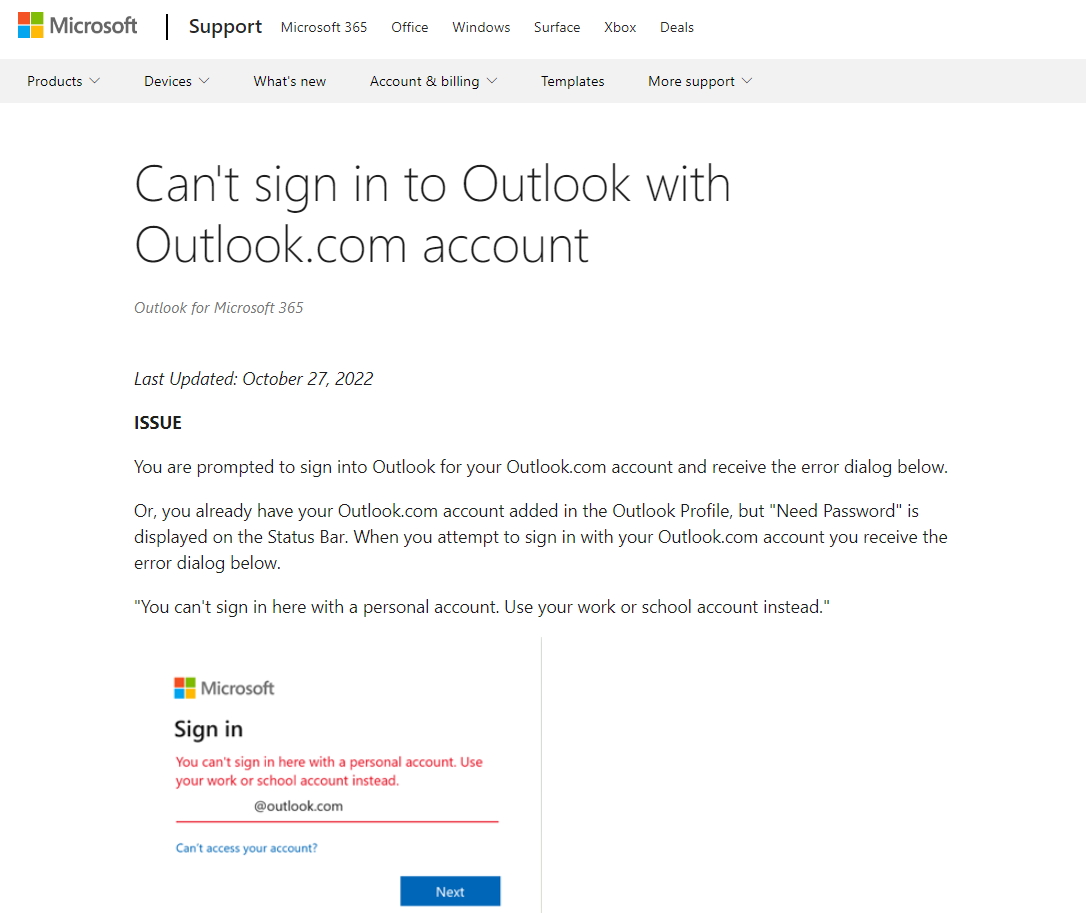Select the Support header item

click(224, 27)
